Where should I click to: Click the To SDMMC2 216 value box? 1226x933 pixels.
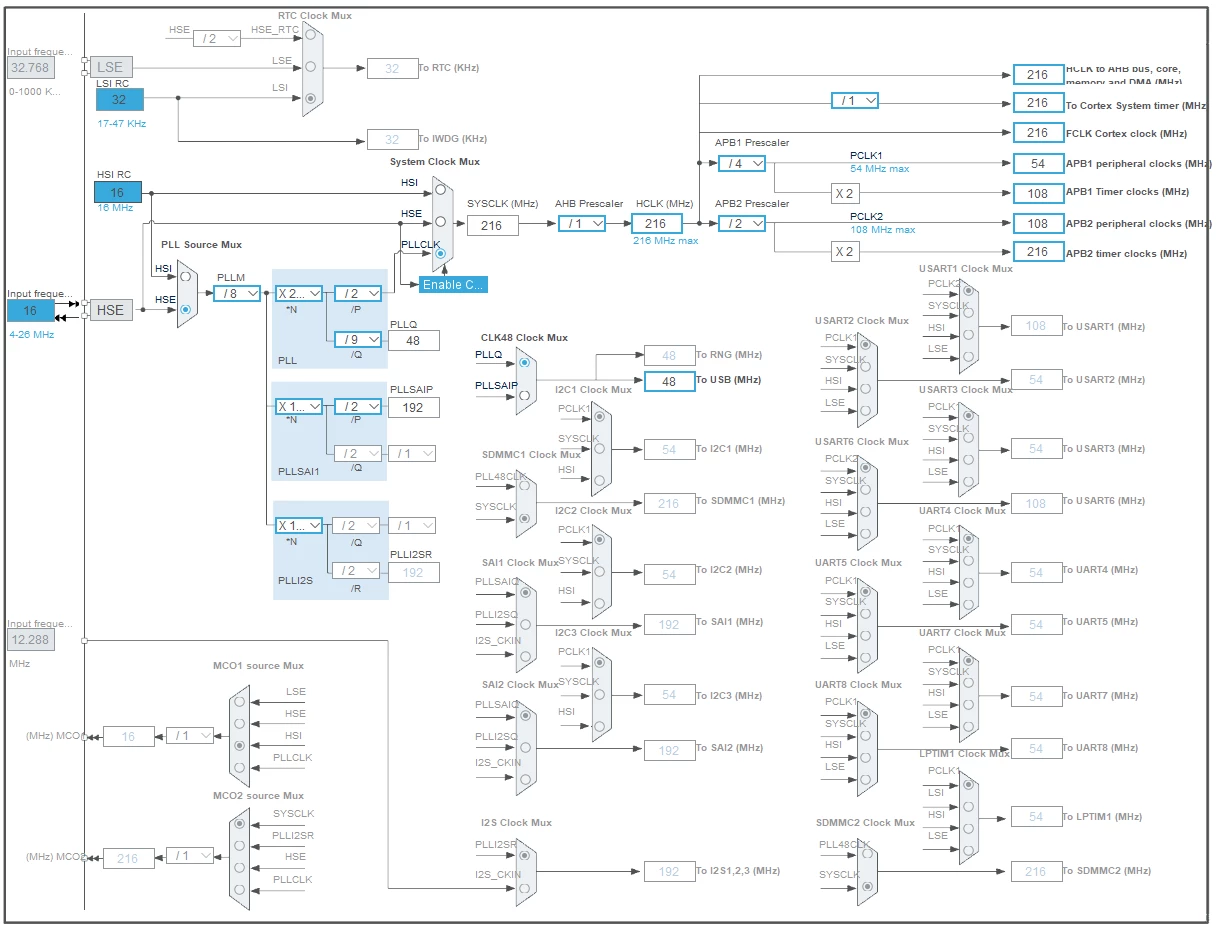(1036, 872)
